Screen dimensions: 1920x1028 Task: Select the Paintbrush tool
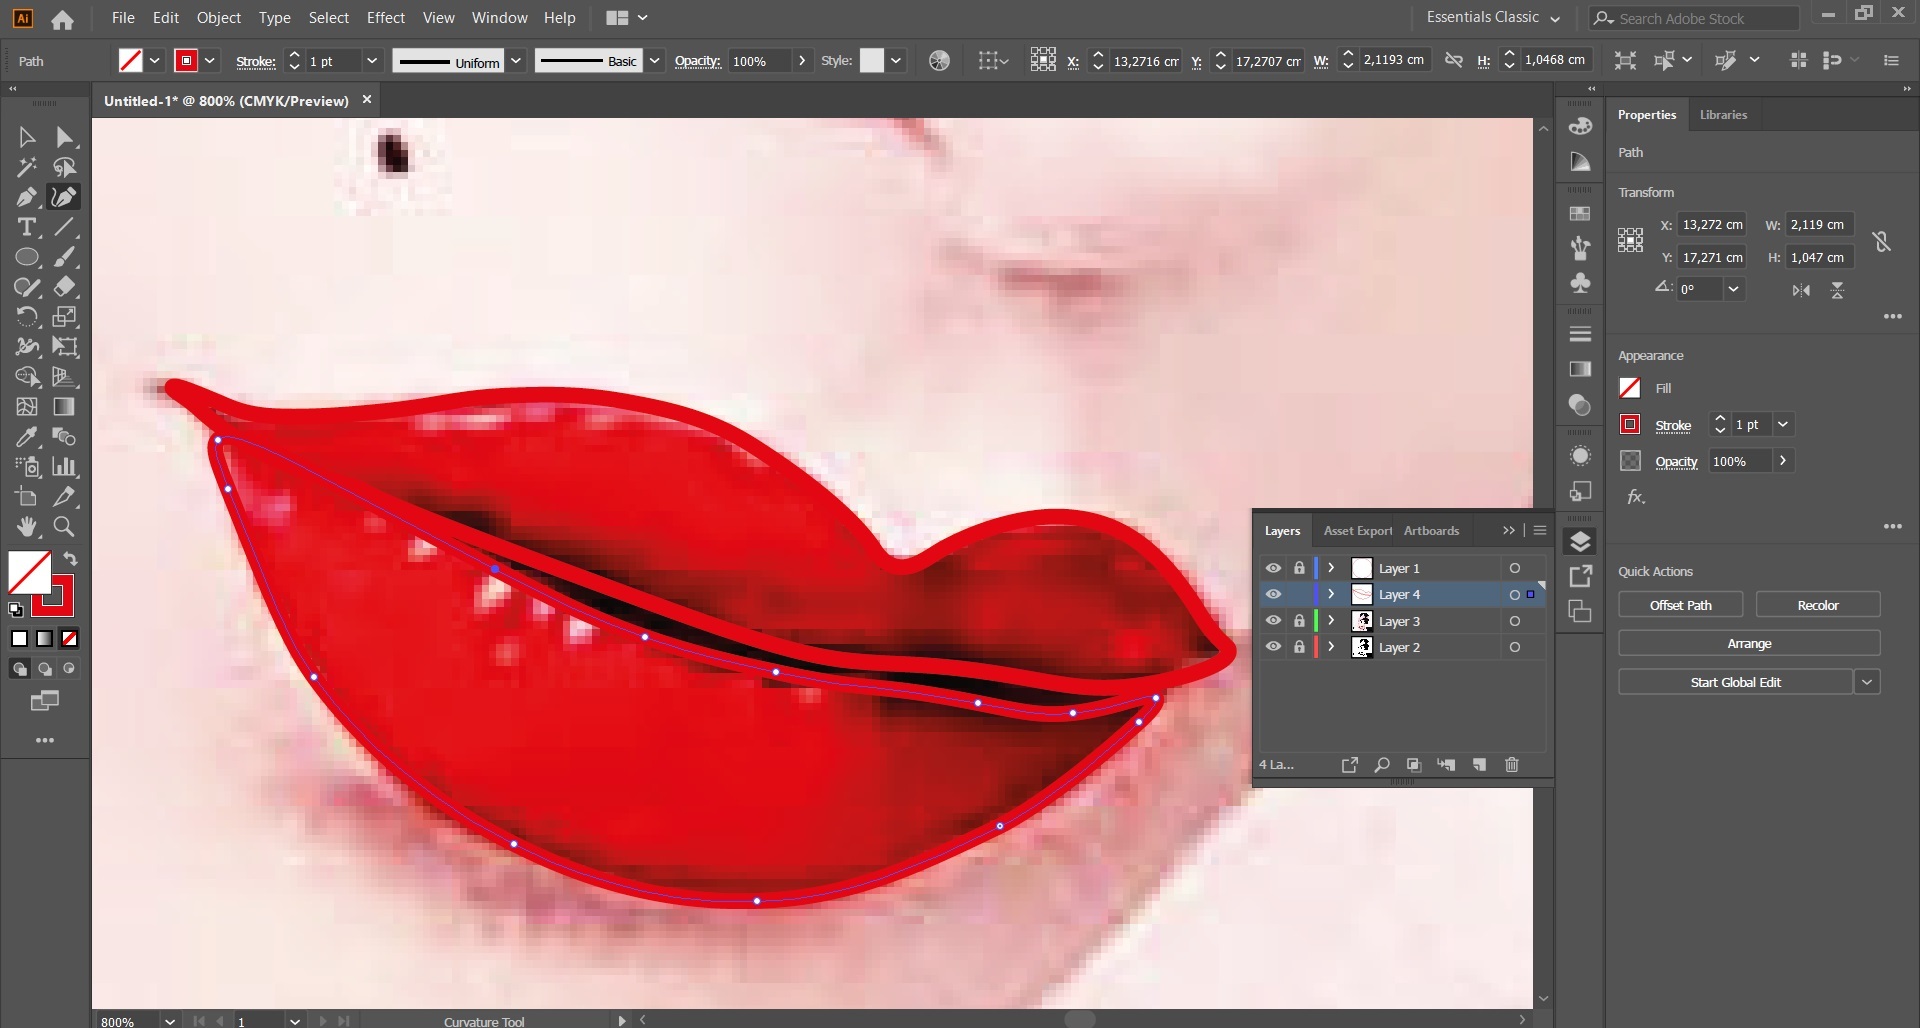click(x=65, y=257)
